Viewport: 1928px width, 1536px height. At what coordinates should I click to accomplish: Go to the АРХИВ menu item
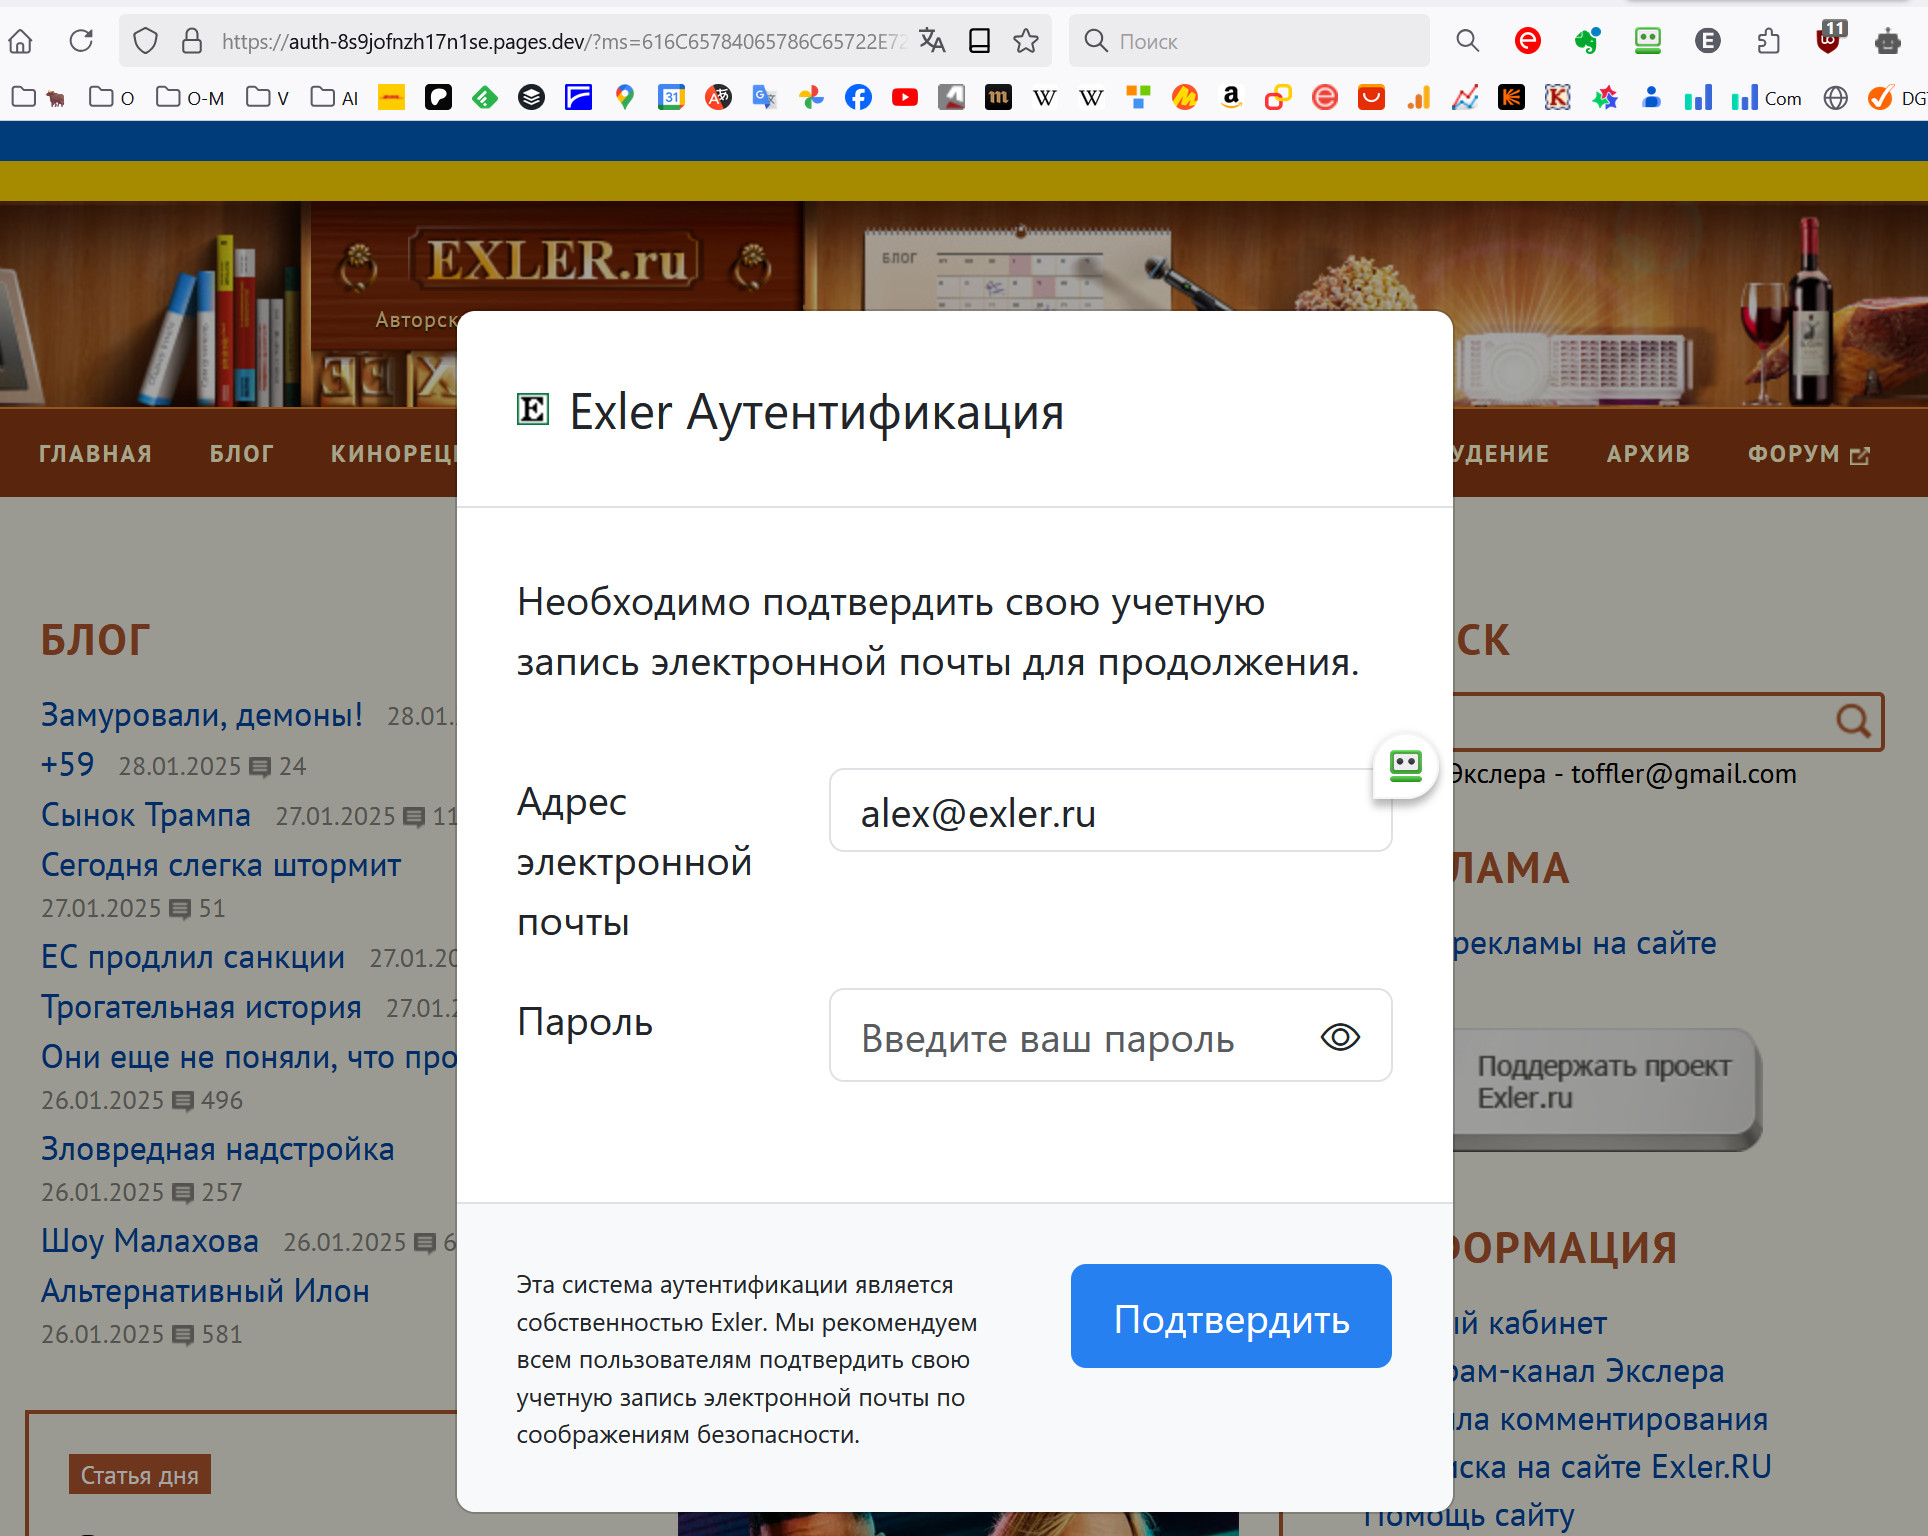[x=1647, y=454]
